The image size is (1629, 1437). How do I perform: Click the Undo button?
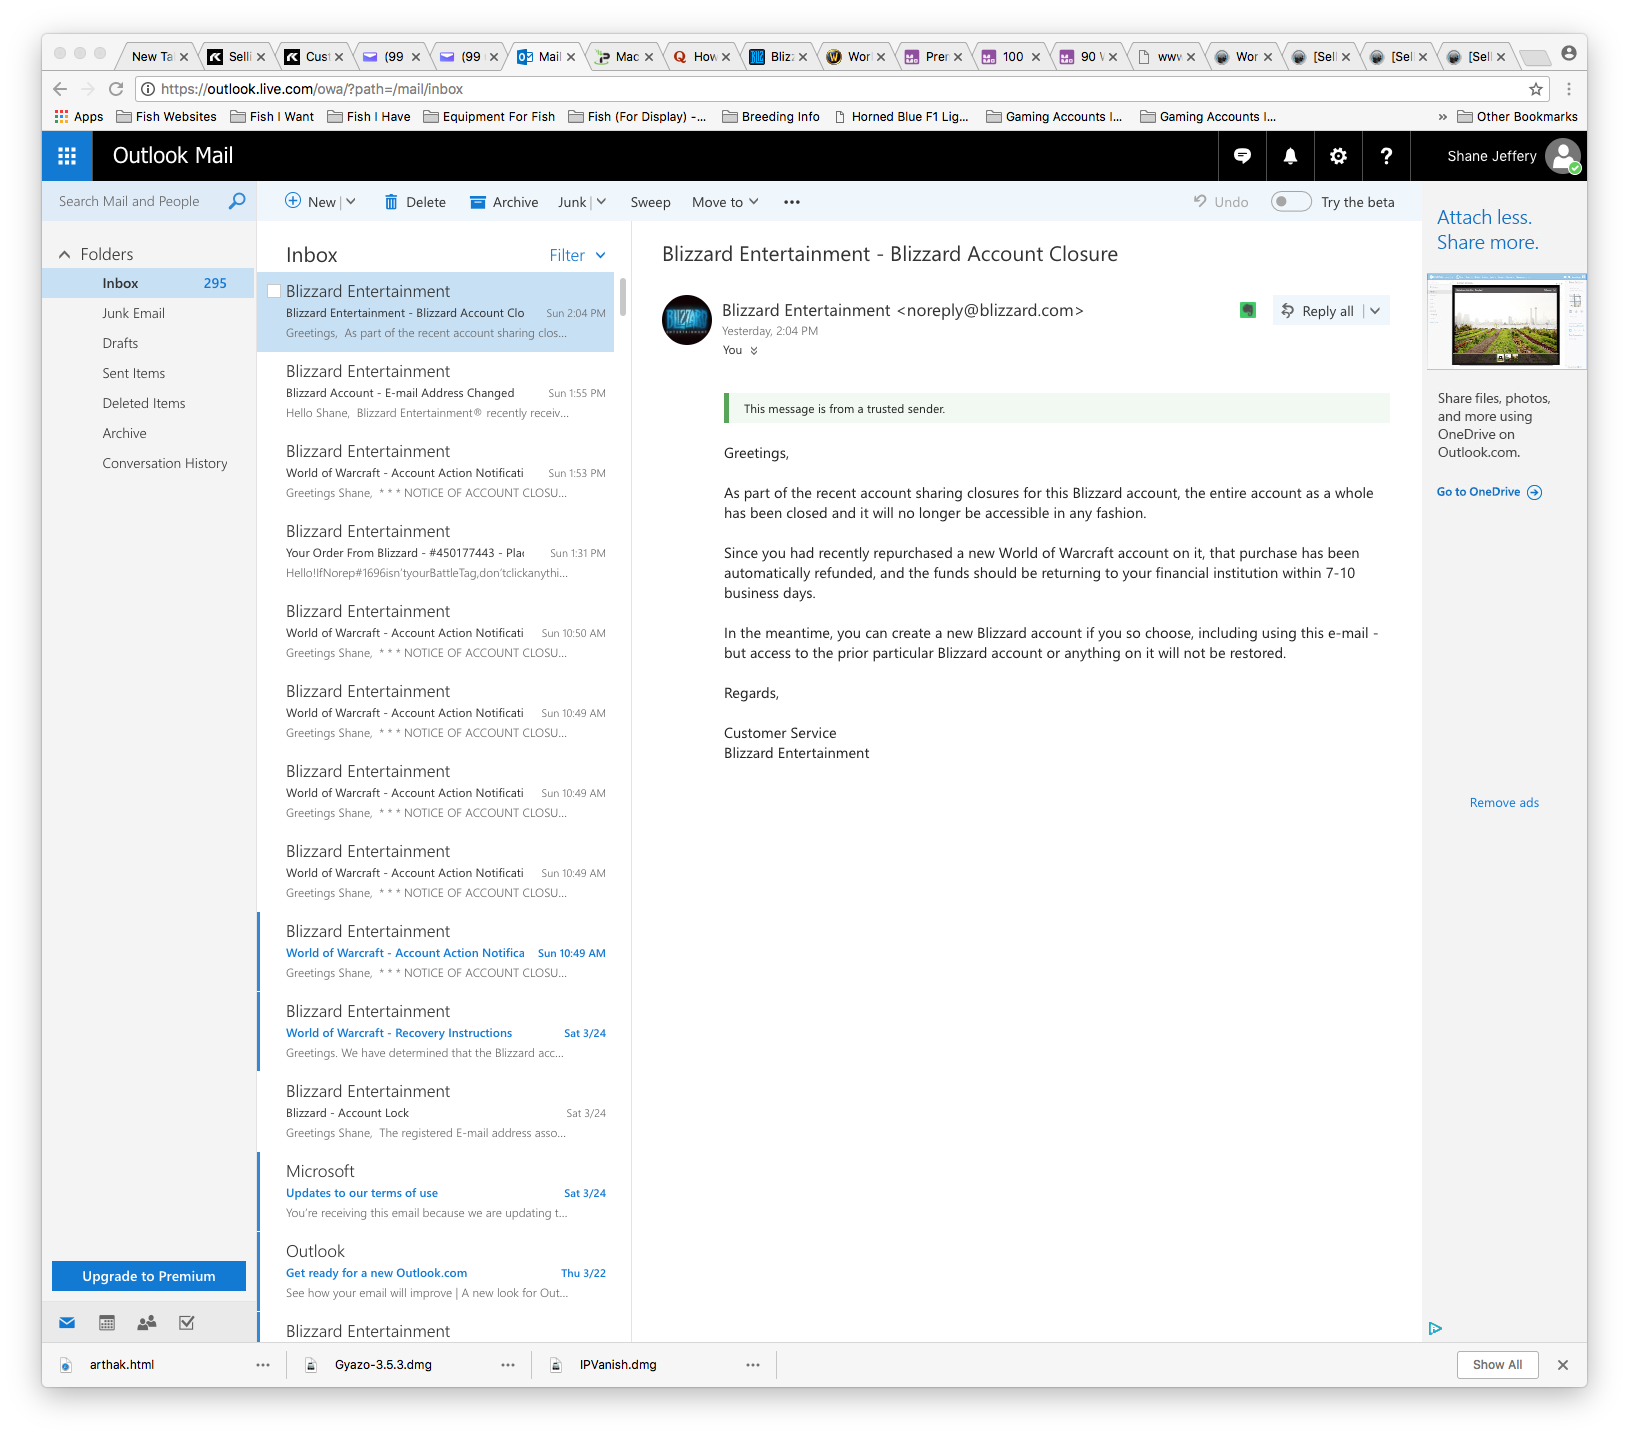click(1221, 202)
